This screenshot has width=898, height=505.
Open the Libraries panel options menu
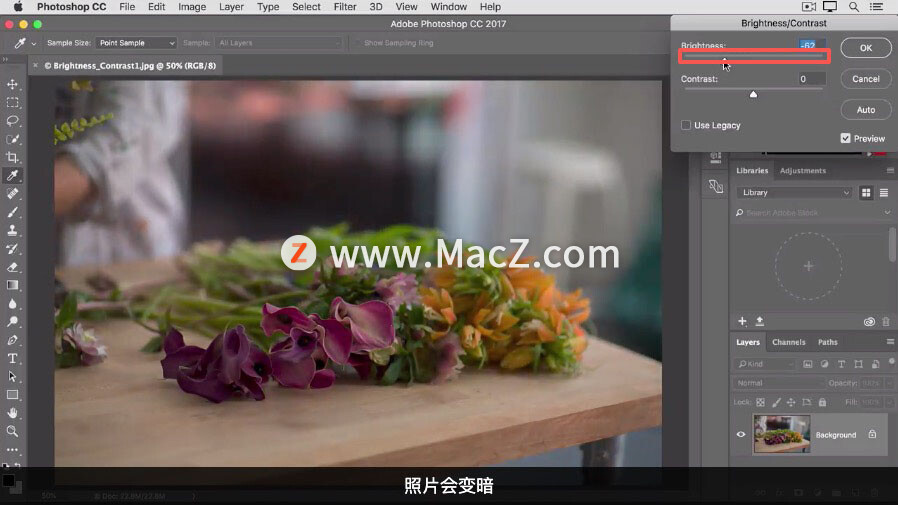[x=890, y=171]
